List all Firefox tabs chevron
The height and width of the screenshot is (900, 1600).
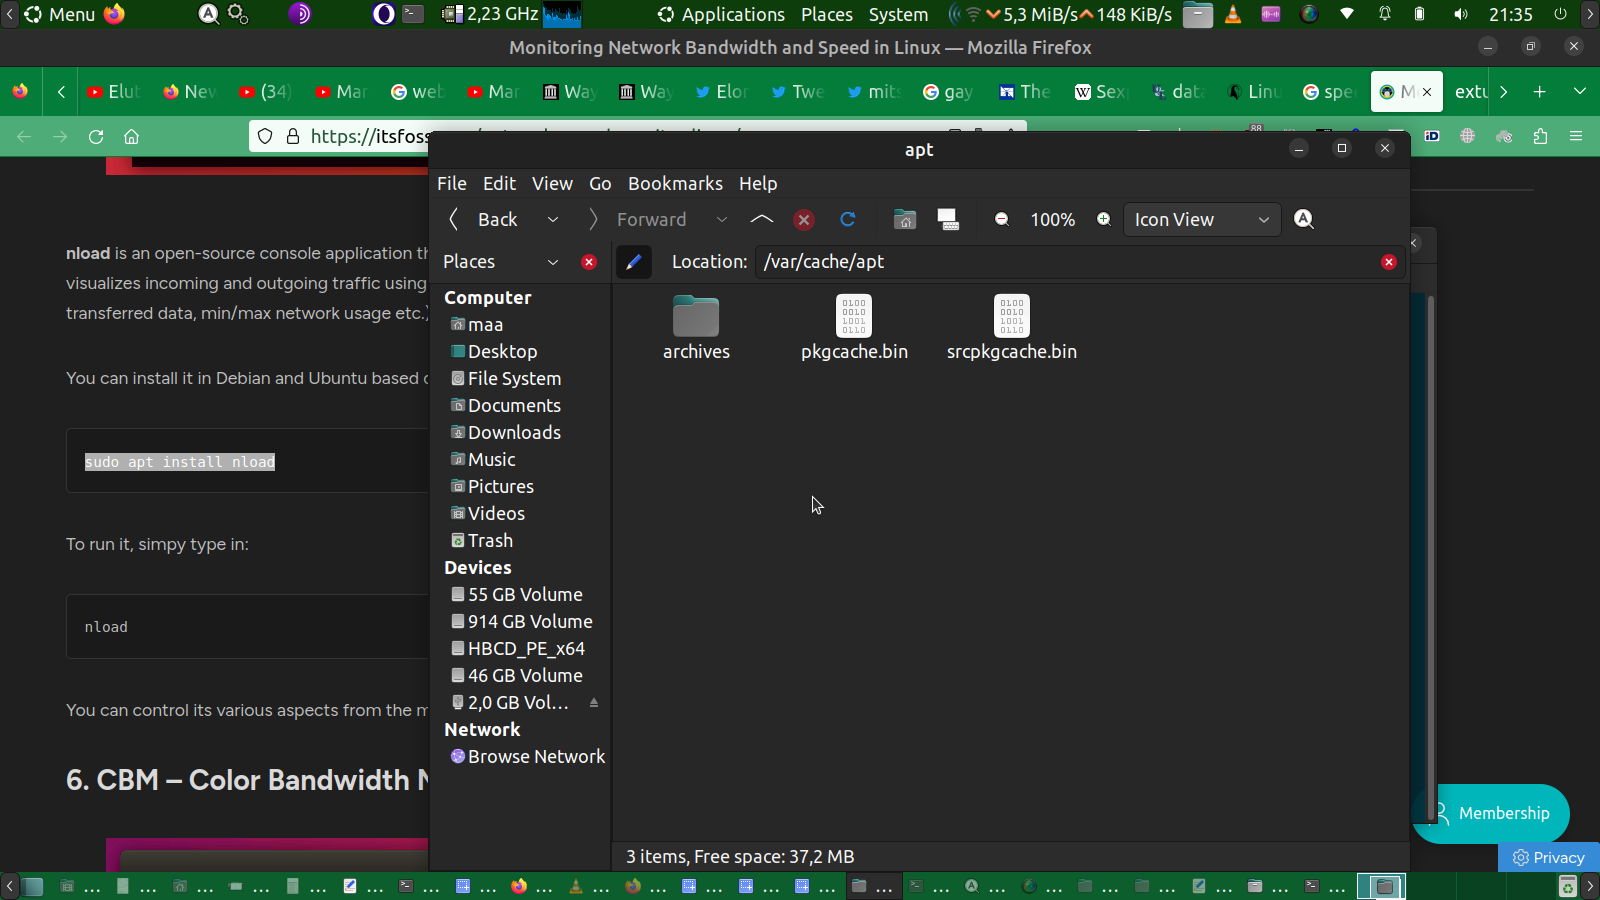(1580, 91)
